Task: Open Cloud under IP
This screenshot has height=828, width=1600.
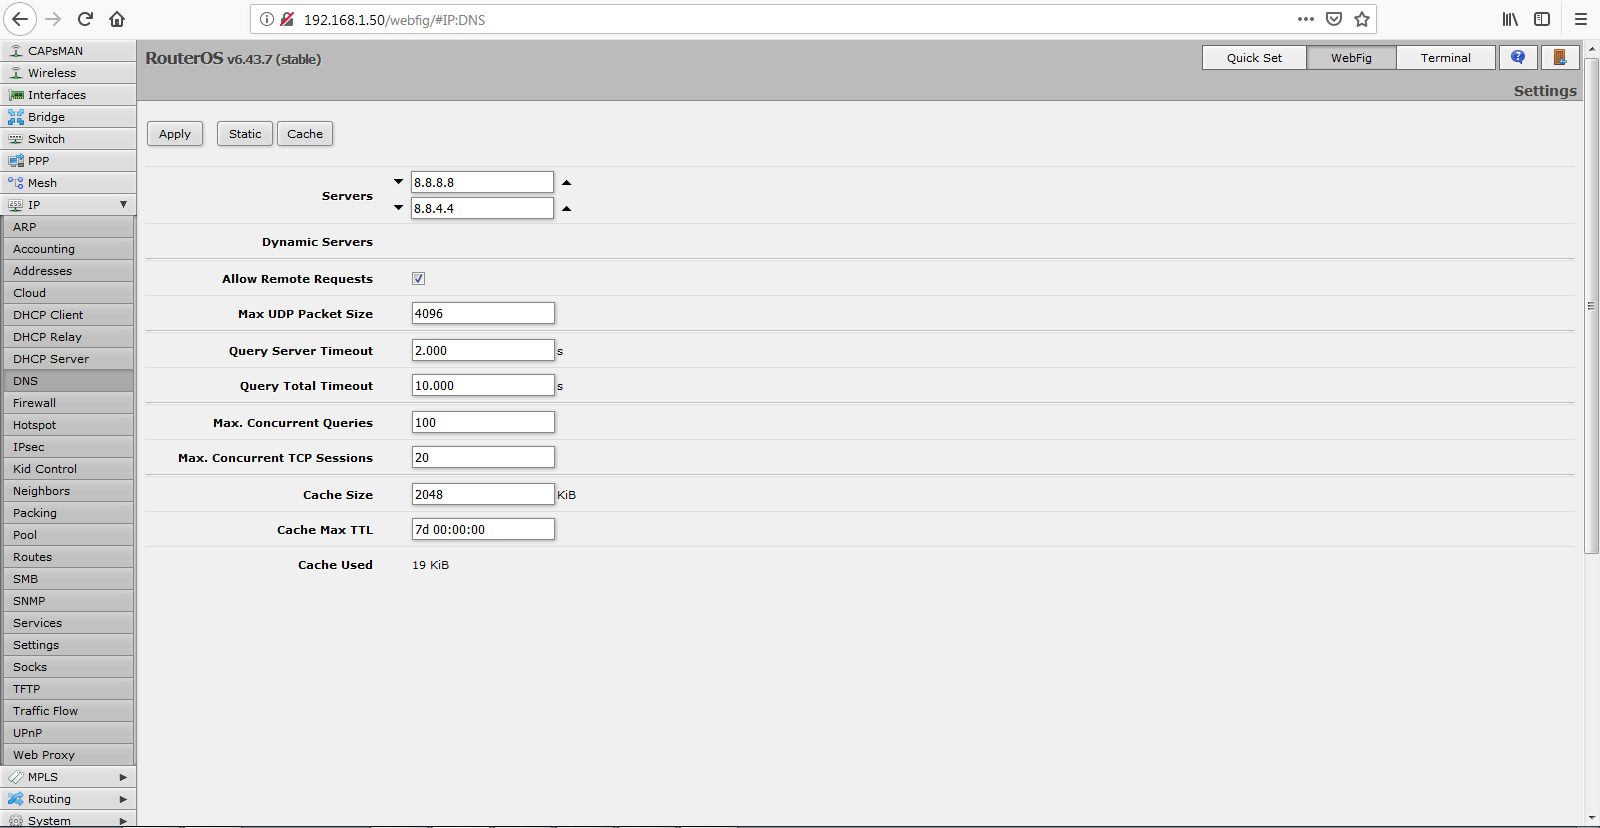Action: (x=68, y=293)
